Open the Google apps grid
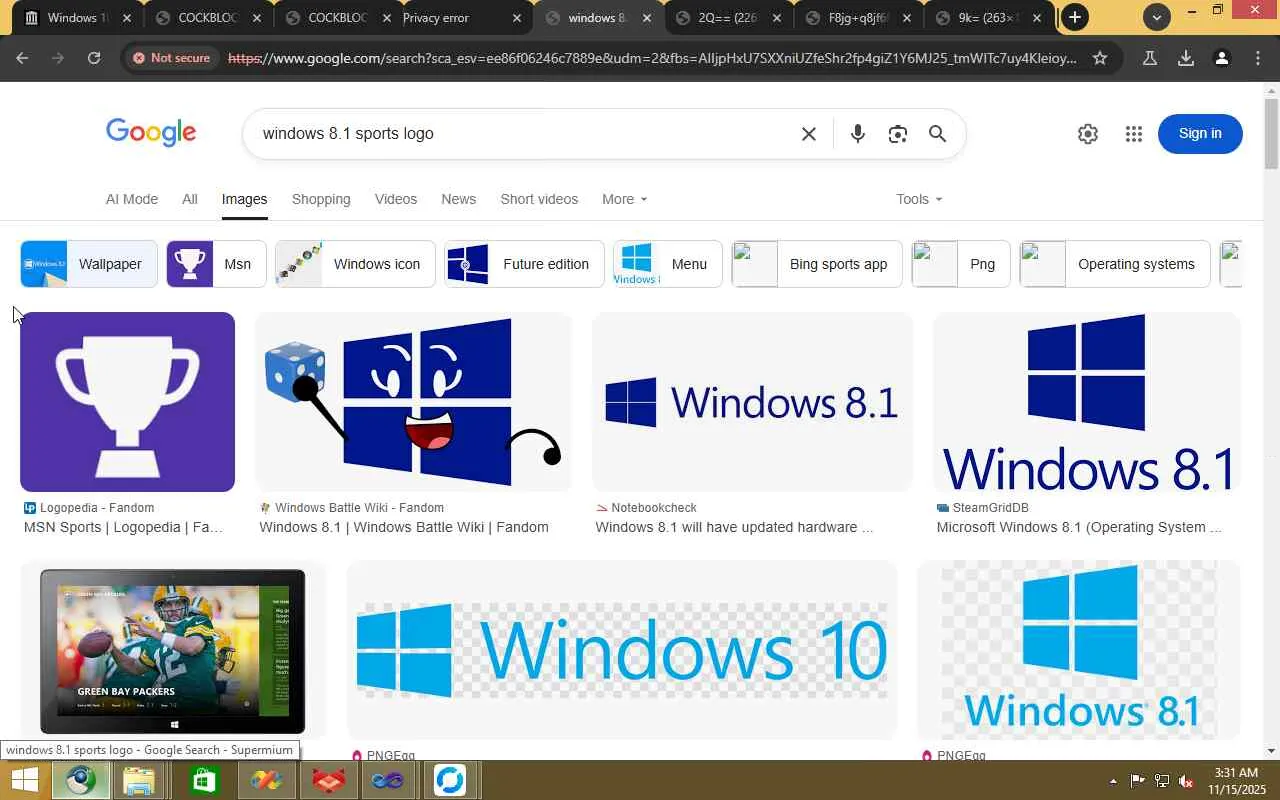 point(1133,134)
